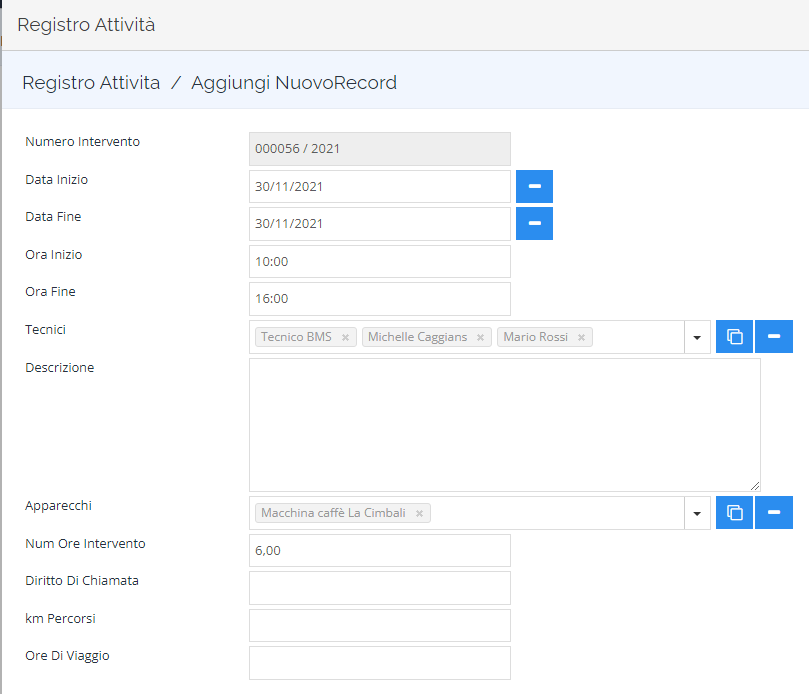This screenshot has height=694, width=809.
Task: Open the Apparecchi dropdown arrow
Action: (x=697, y=513)
